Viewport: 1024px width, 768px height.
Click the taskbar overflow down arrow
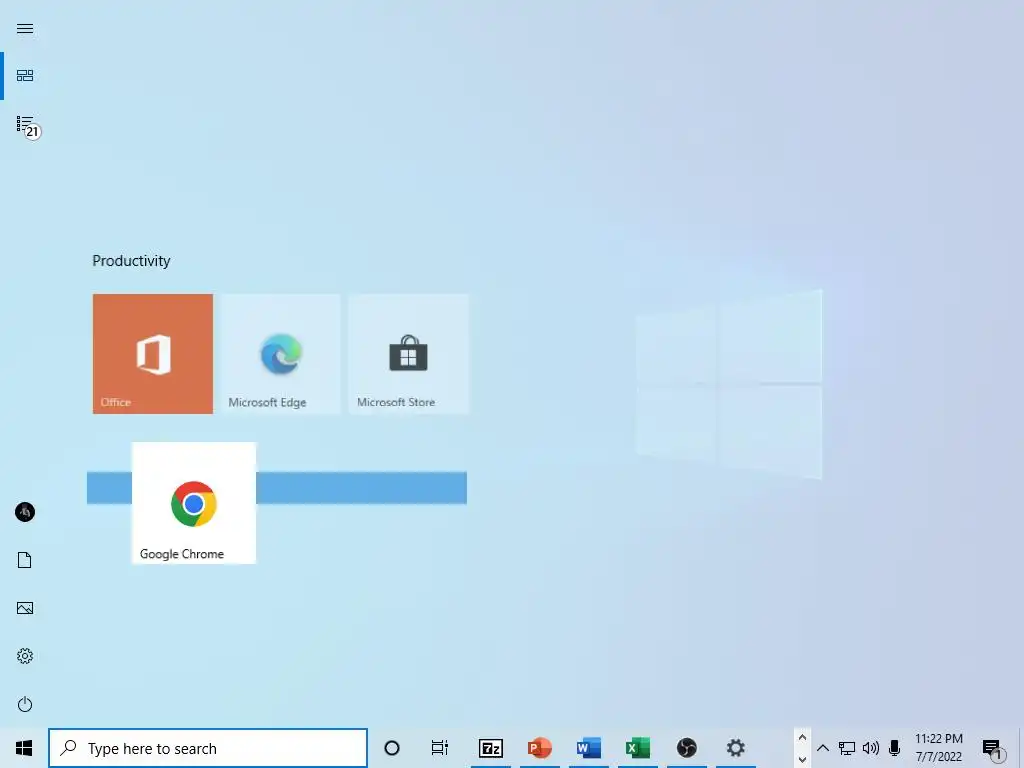(x=803, y=760)
